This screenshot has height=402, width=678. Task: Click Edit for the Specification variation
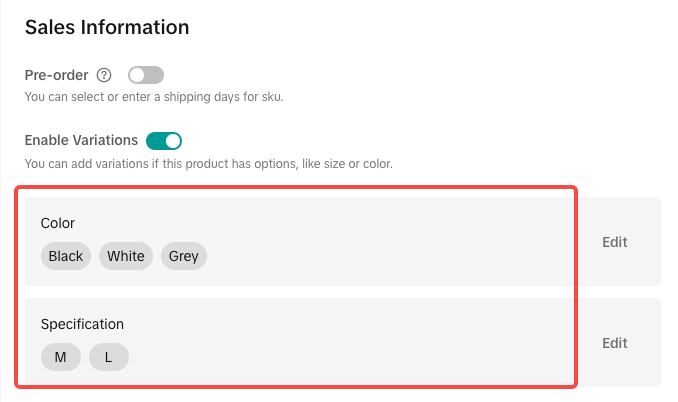pos(615,343)
